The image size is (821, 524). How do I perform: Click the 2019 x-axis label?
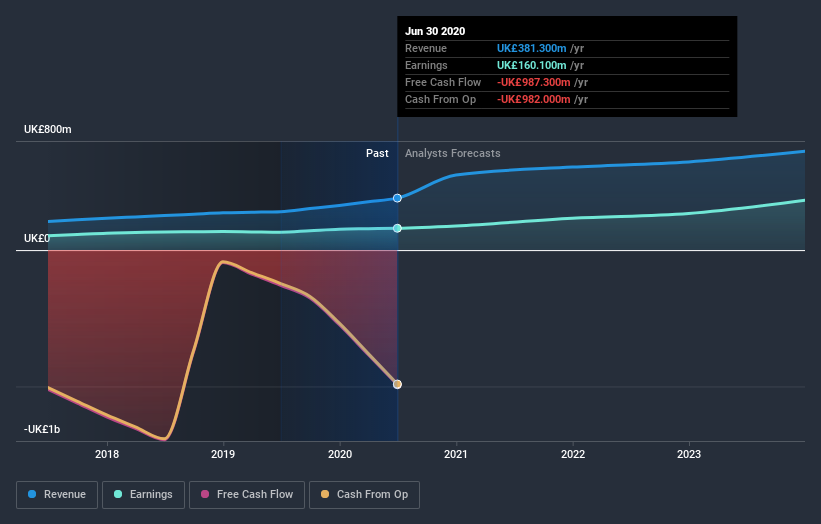coord(223,454)
